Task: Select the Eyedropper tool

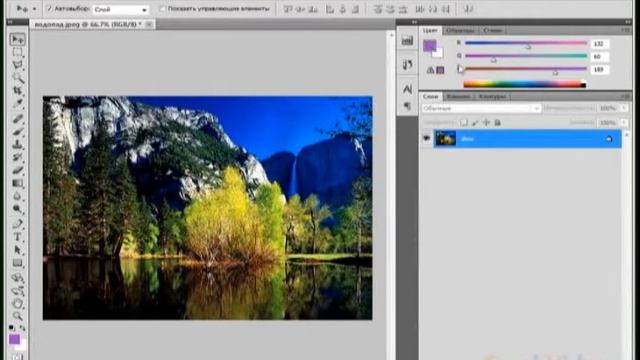Action: (x=17, y=103)
